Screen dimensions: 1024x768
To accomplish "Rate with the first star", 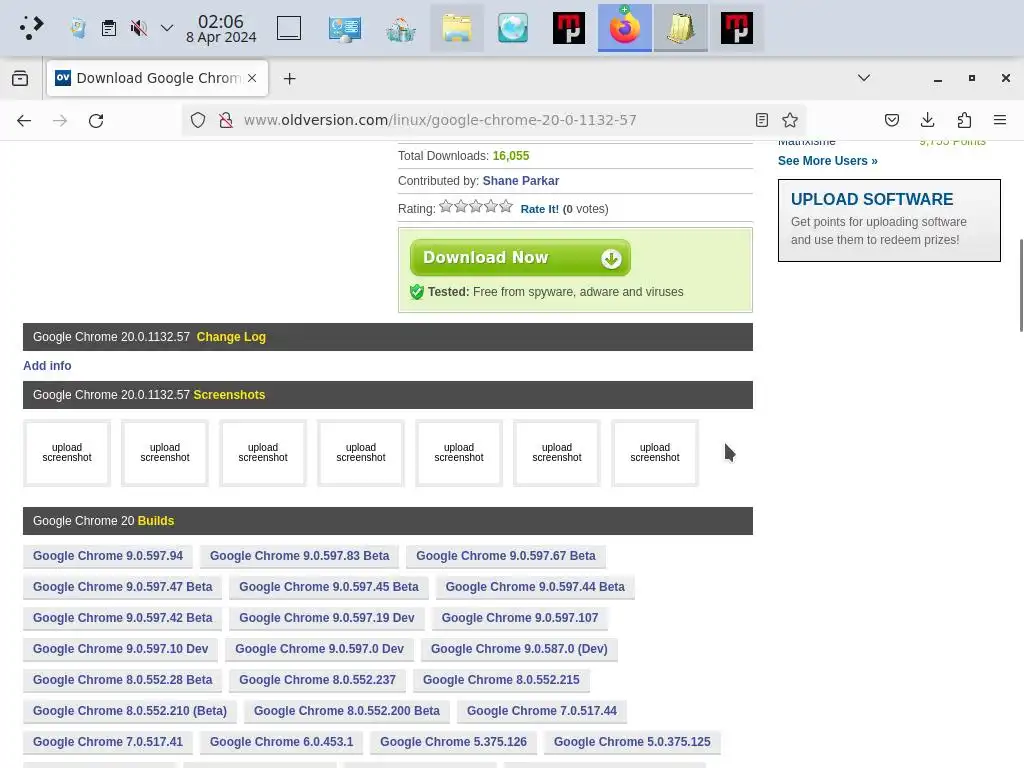I will pyautogui.click(x=446, y=206).
